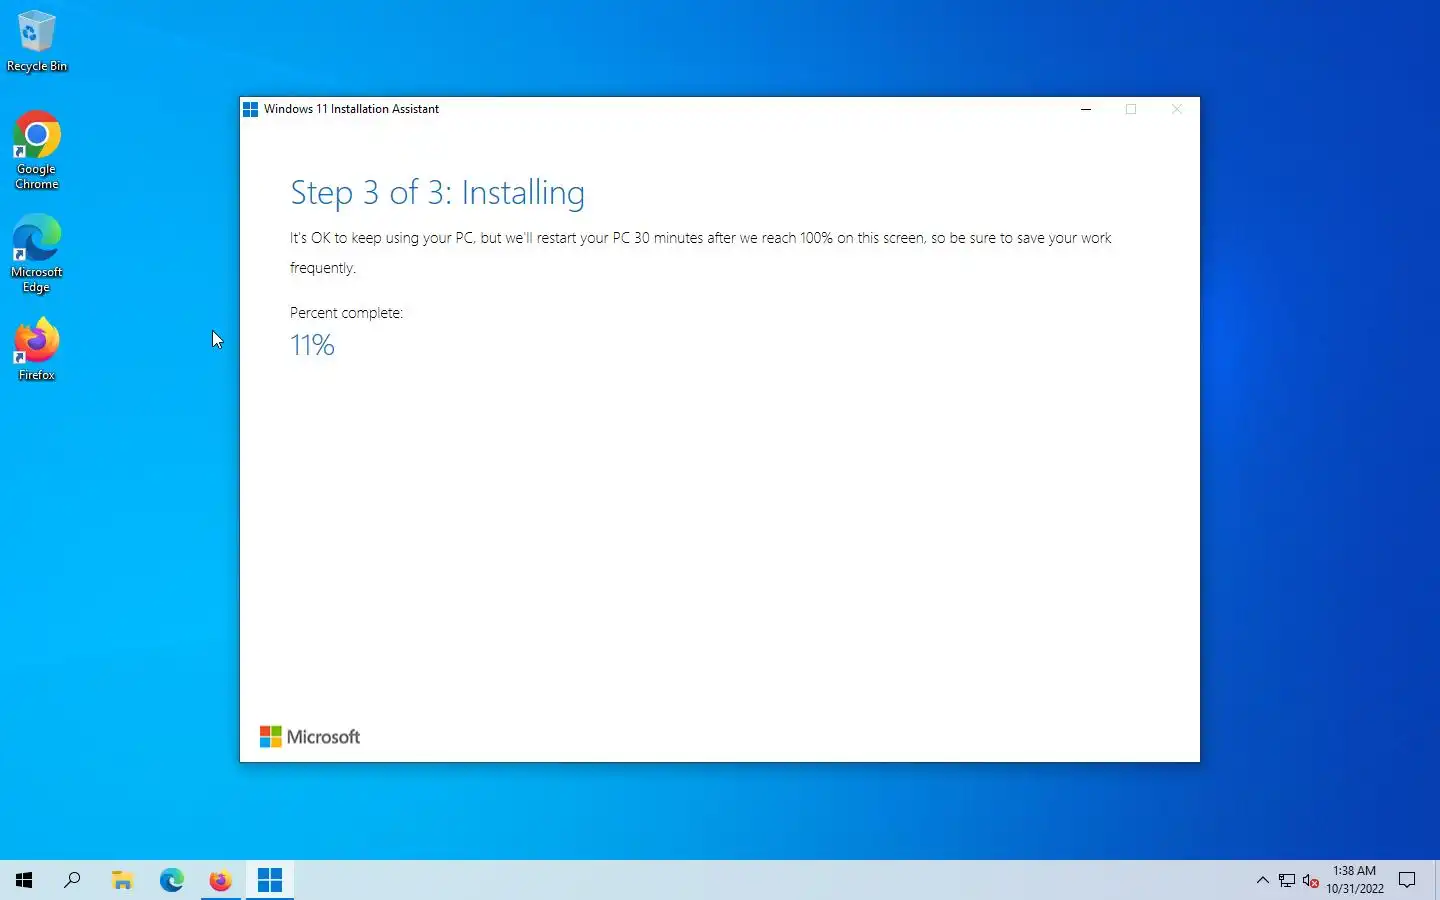The height and width of the screenshot is (900, 1440).
Task: Open the network status tray icon
Action: click(x=1287, y=880)
